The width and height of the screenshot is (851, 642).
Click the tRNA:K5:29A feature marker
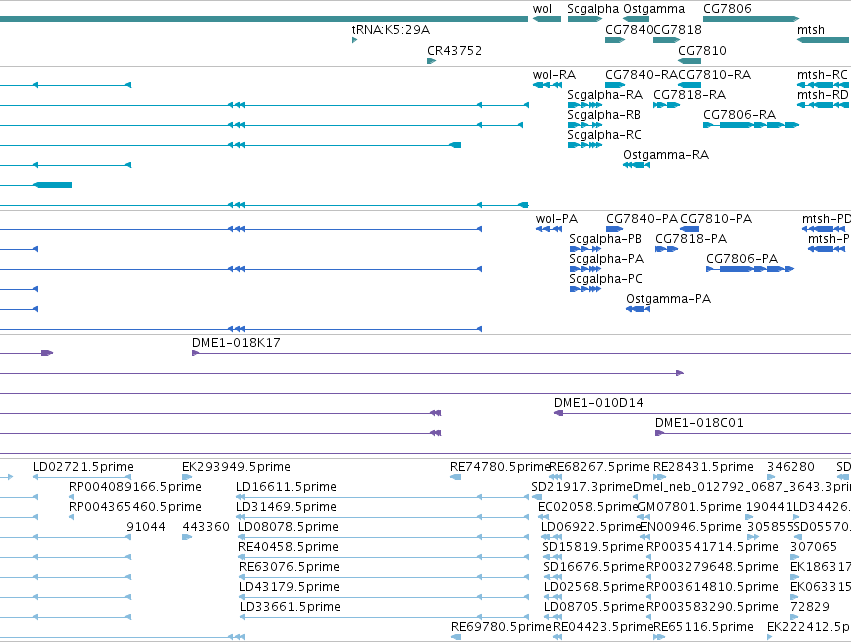tap(354, 40)
